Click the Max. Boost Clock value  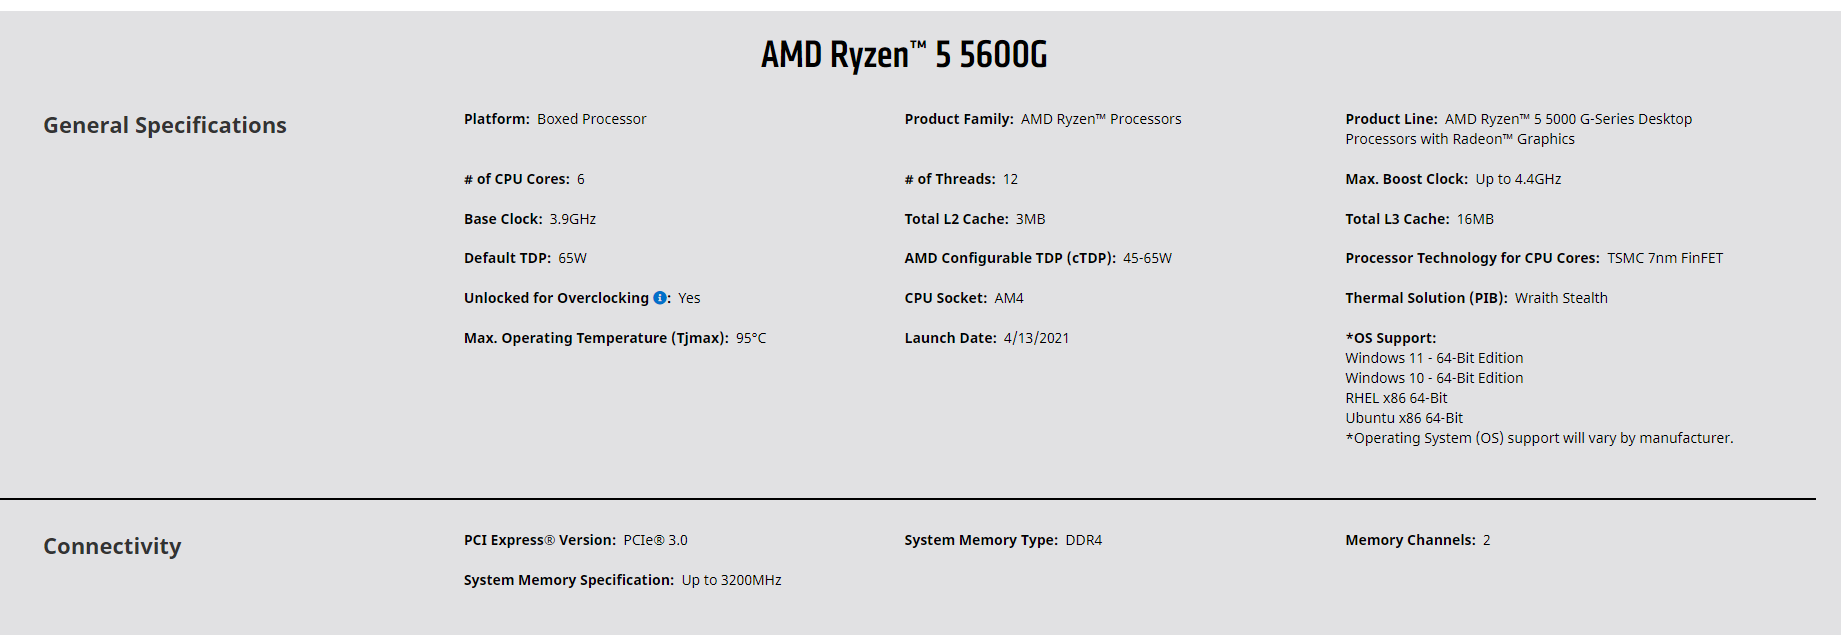[x=1518, y=179]
